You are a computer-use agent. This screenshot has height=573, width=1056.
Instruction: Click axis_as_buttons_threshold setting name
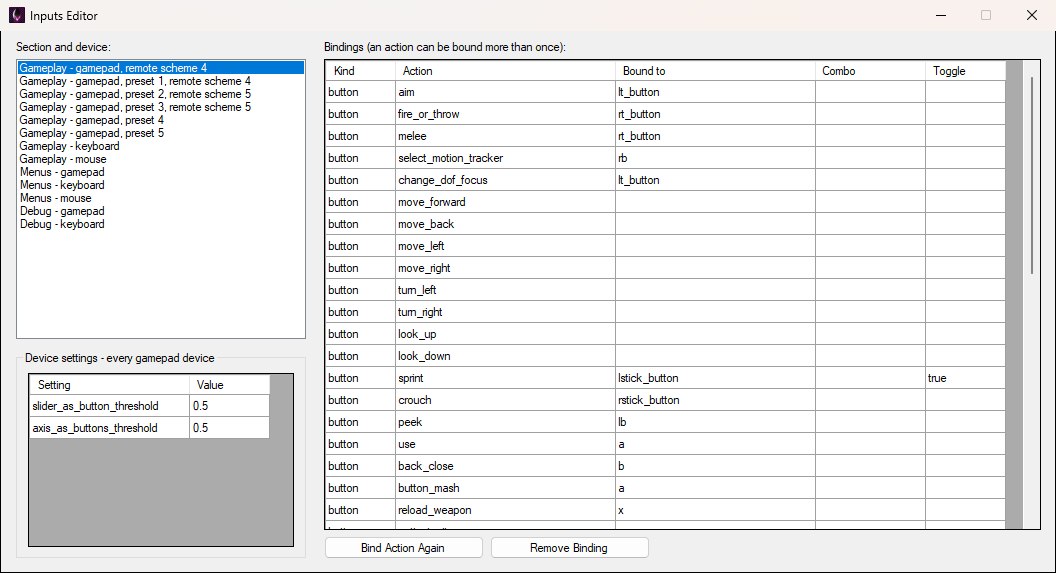[x=109, y=428]
